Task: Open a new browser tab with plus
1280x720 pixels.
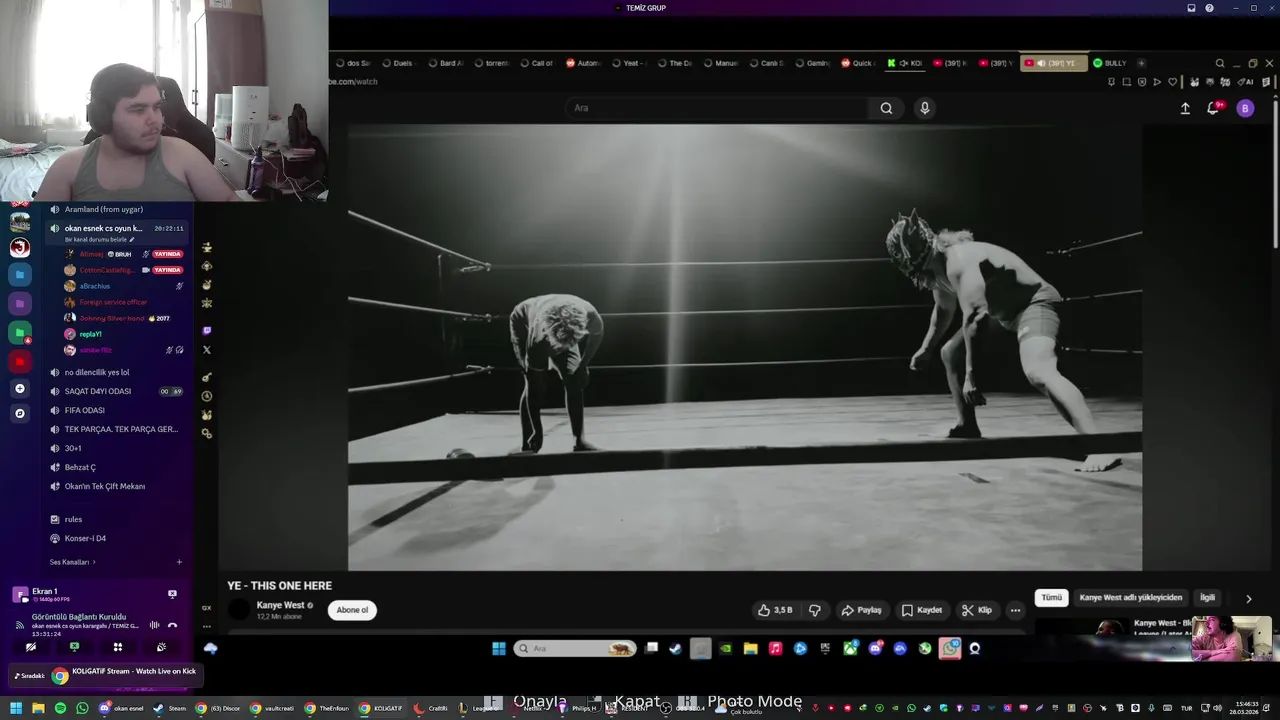Action: tap(1141, 63)
